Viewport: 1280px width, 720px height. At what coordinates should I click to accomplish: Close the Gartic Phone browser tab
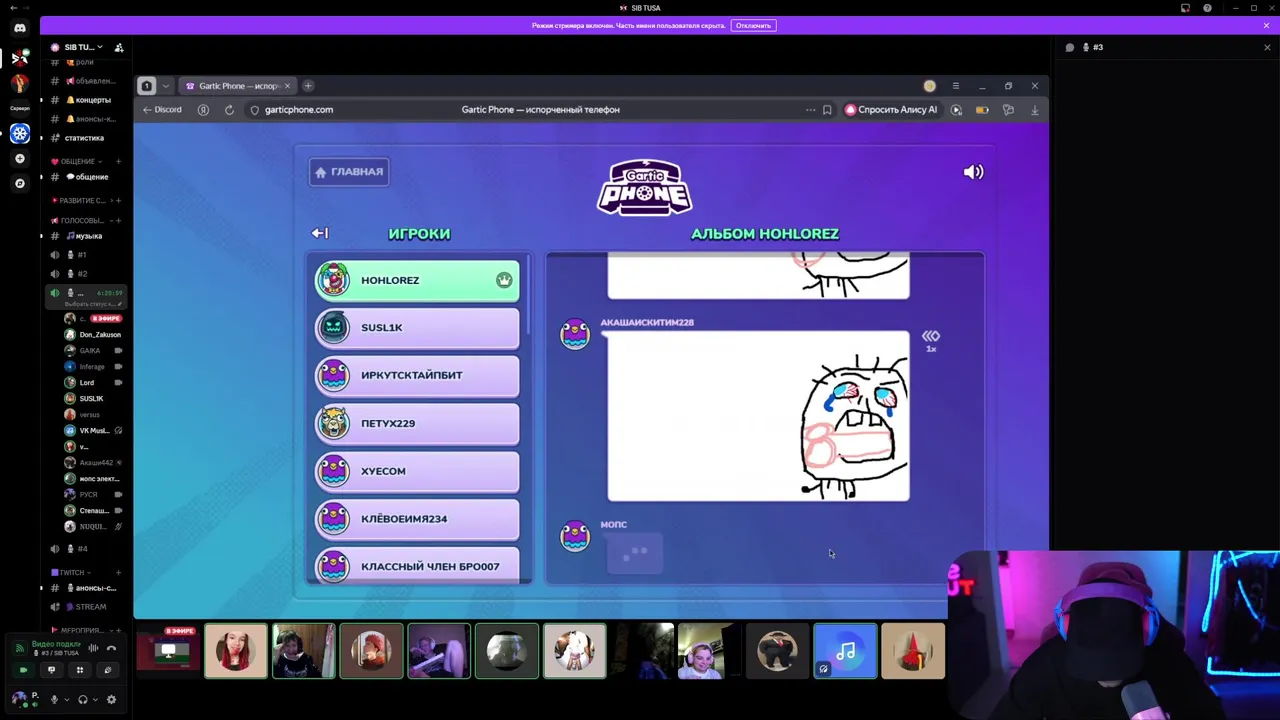pos(287,86)
